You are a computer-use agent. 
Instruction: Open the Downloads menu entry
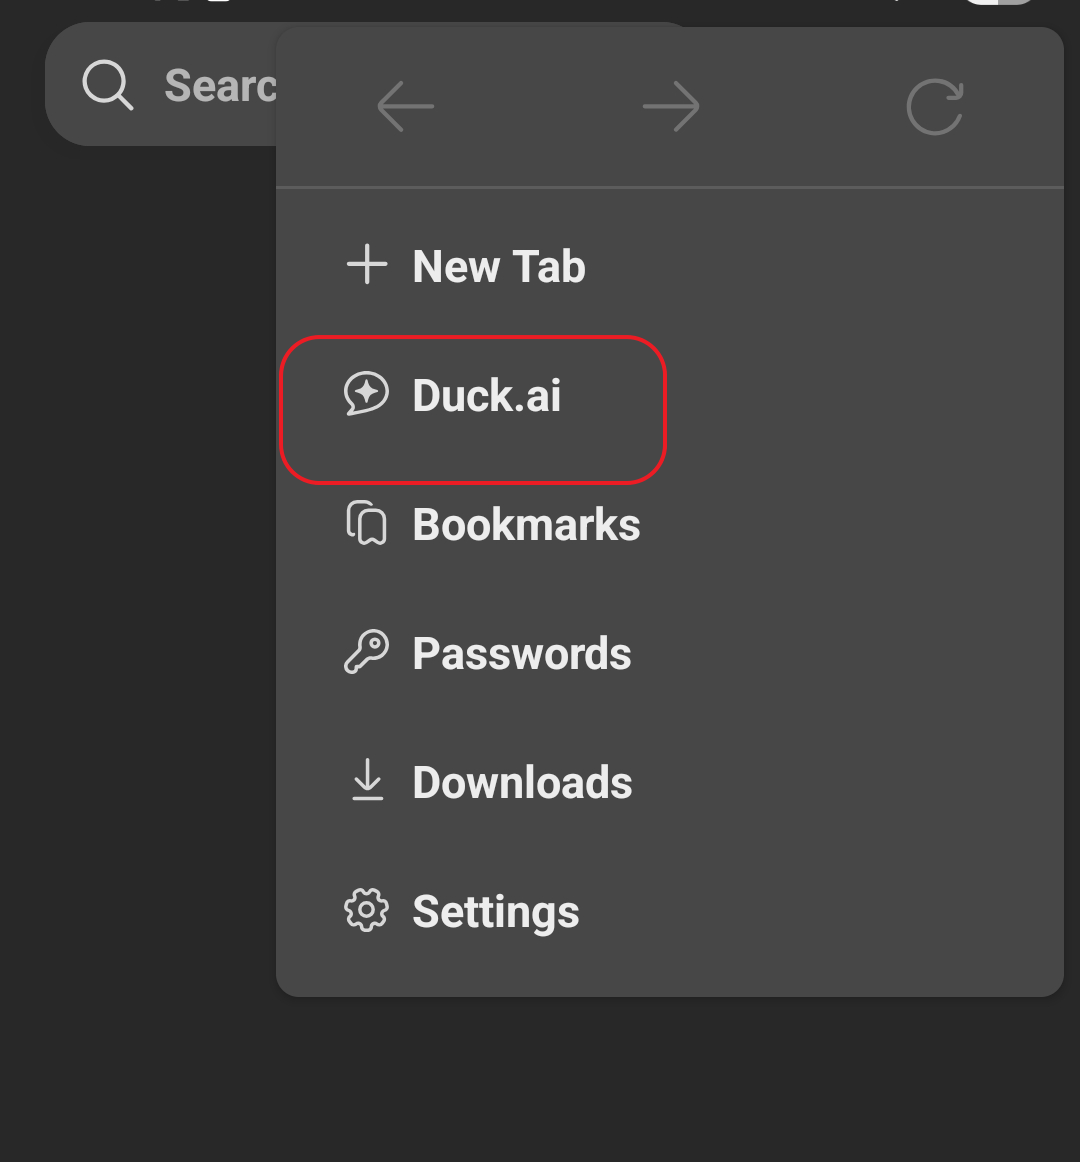(x=522, y=783)
